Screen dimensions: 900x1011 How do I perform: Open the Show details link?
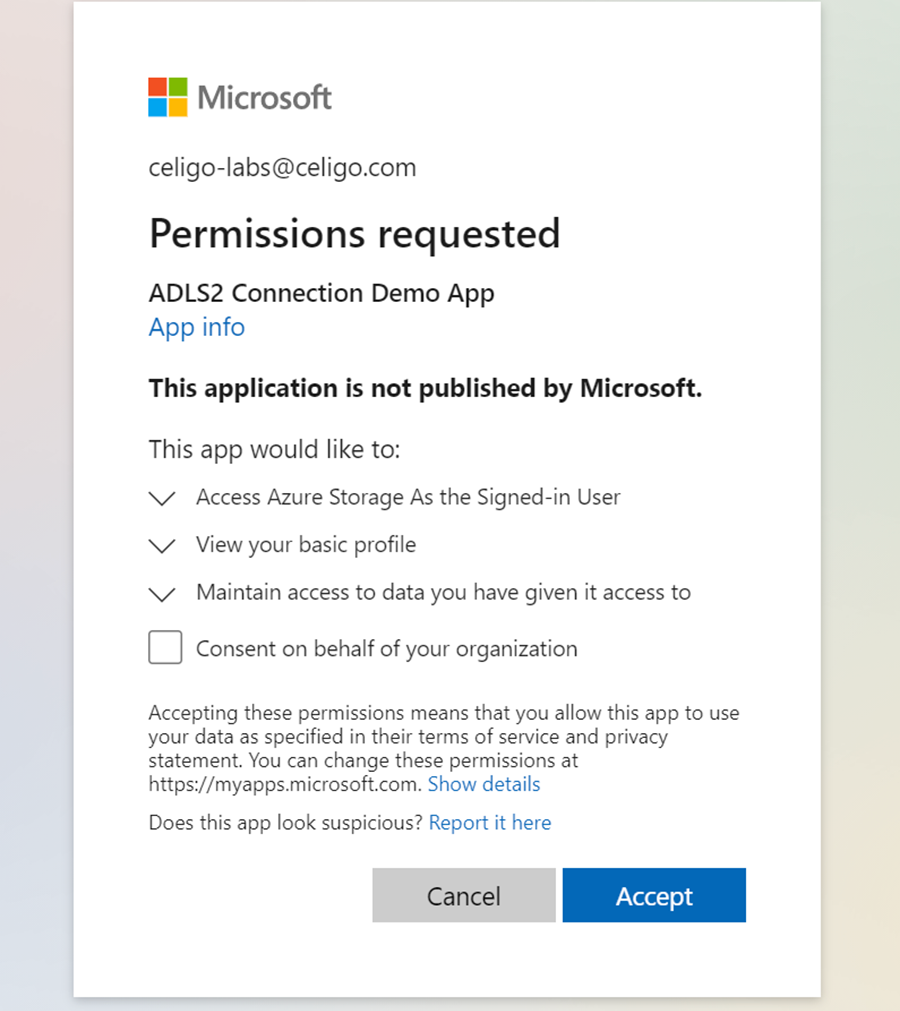point(484,784)
